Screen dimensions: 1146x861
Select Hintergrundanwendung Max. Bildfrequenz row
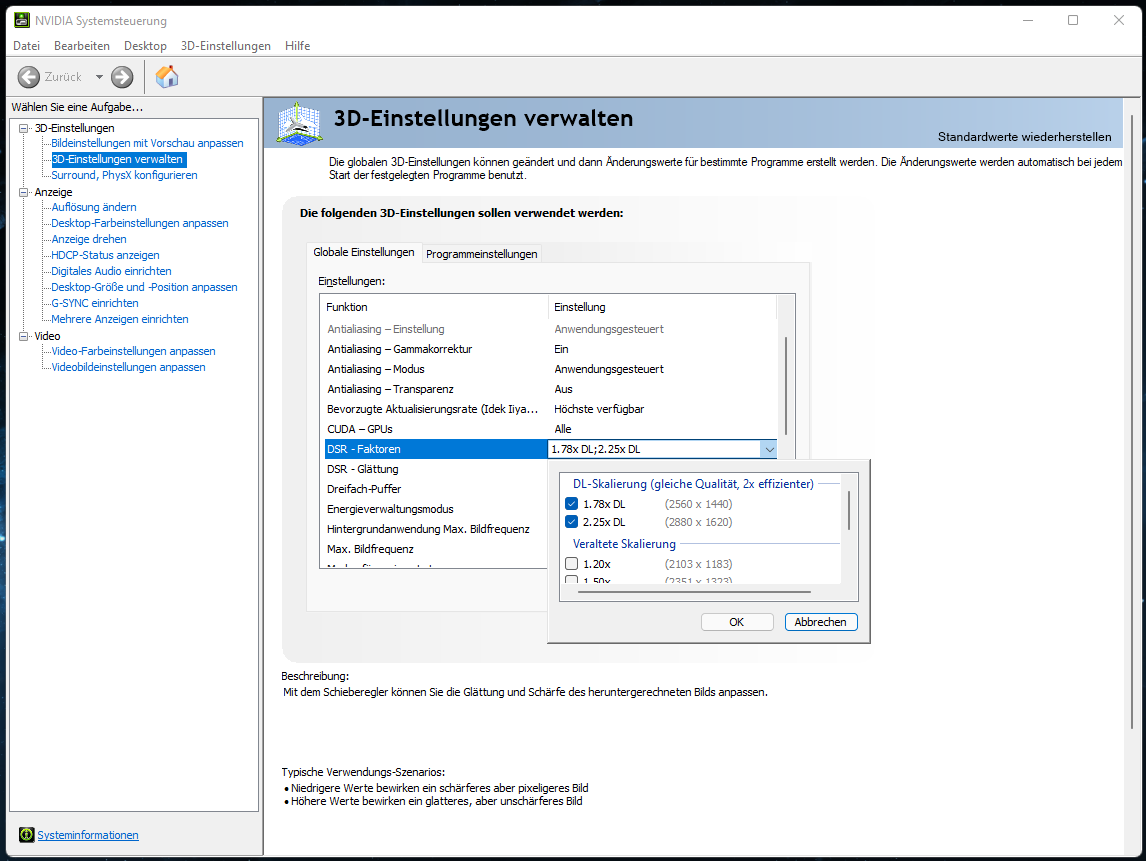436,529
